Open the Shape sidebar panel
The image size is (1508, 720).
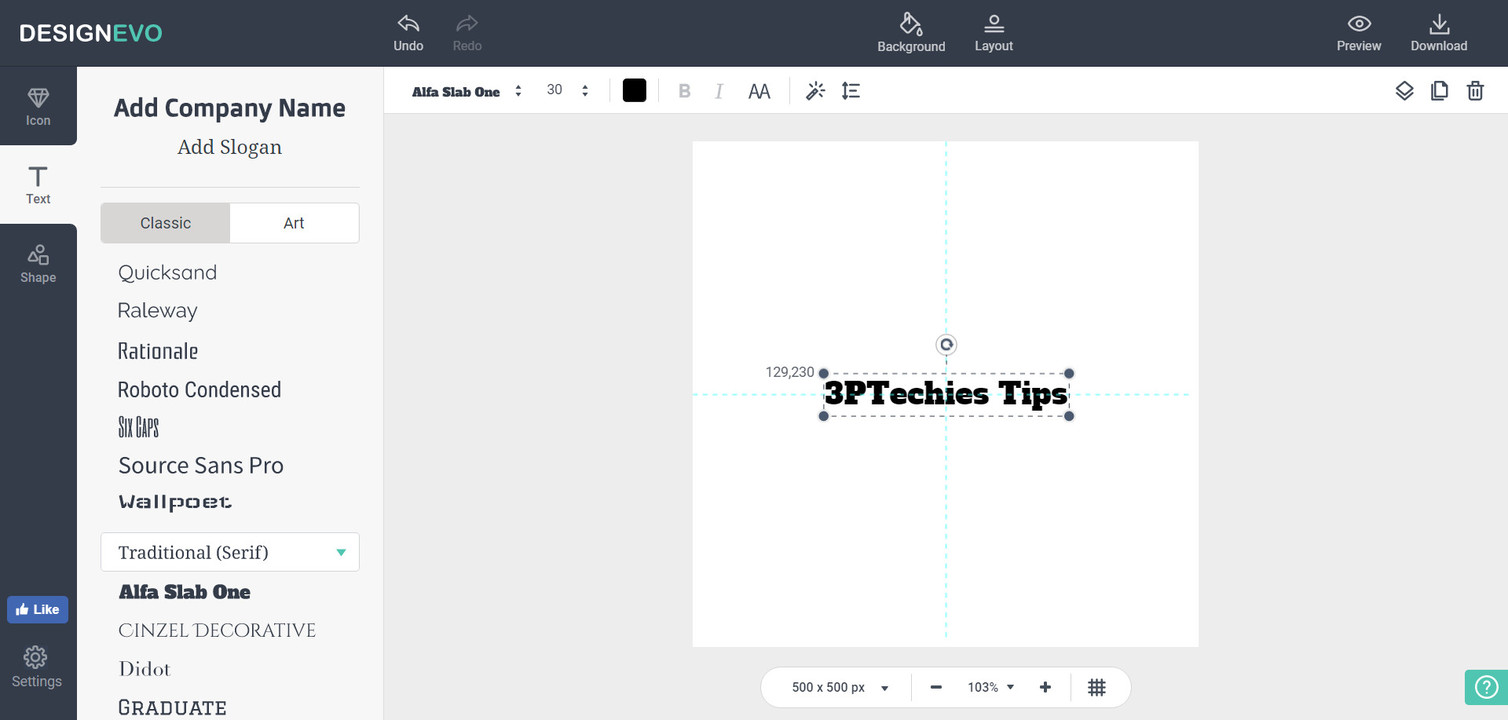(38, 263)
